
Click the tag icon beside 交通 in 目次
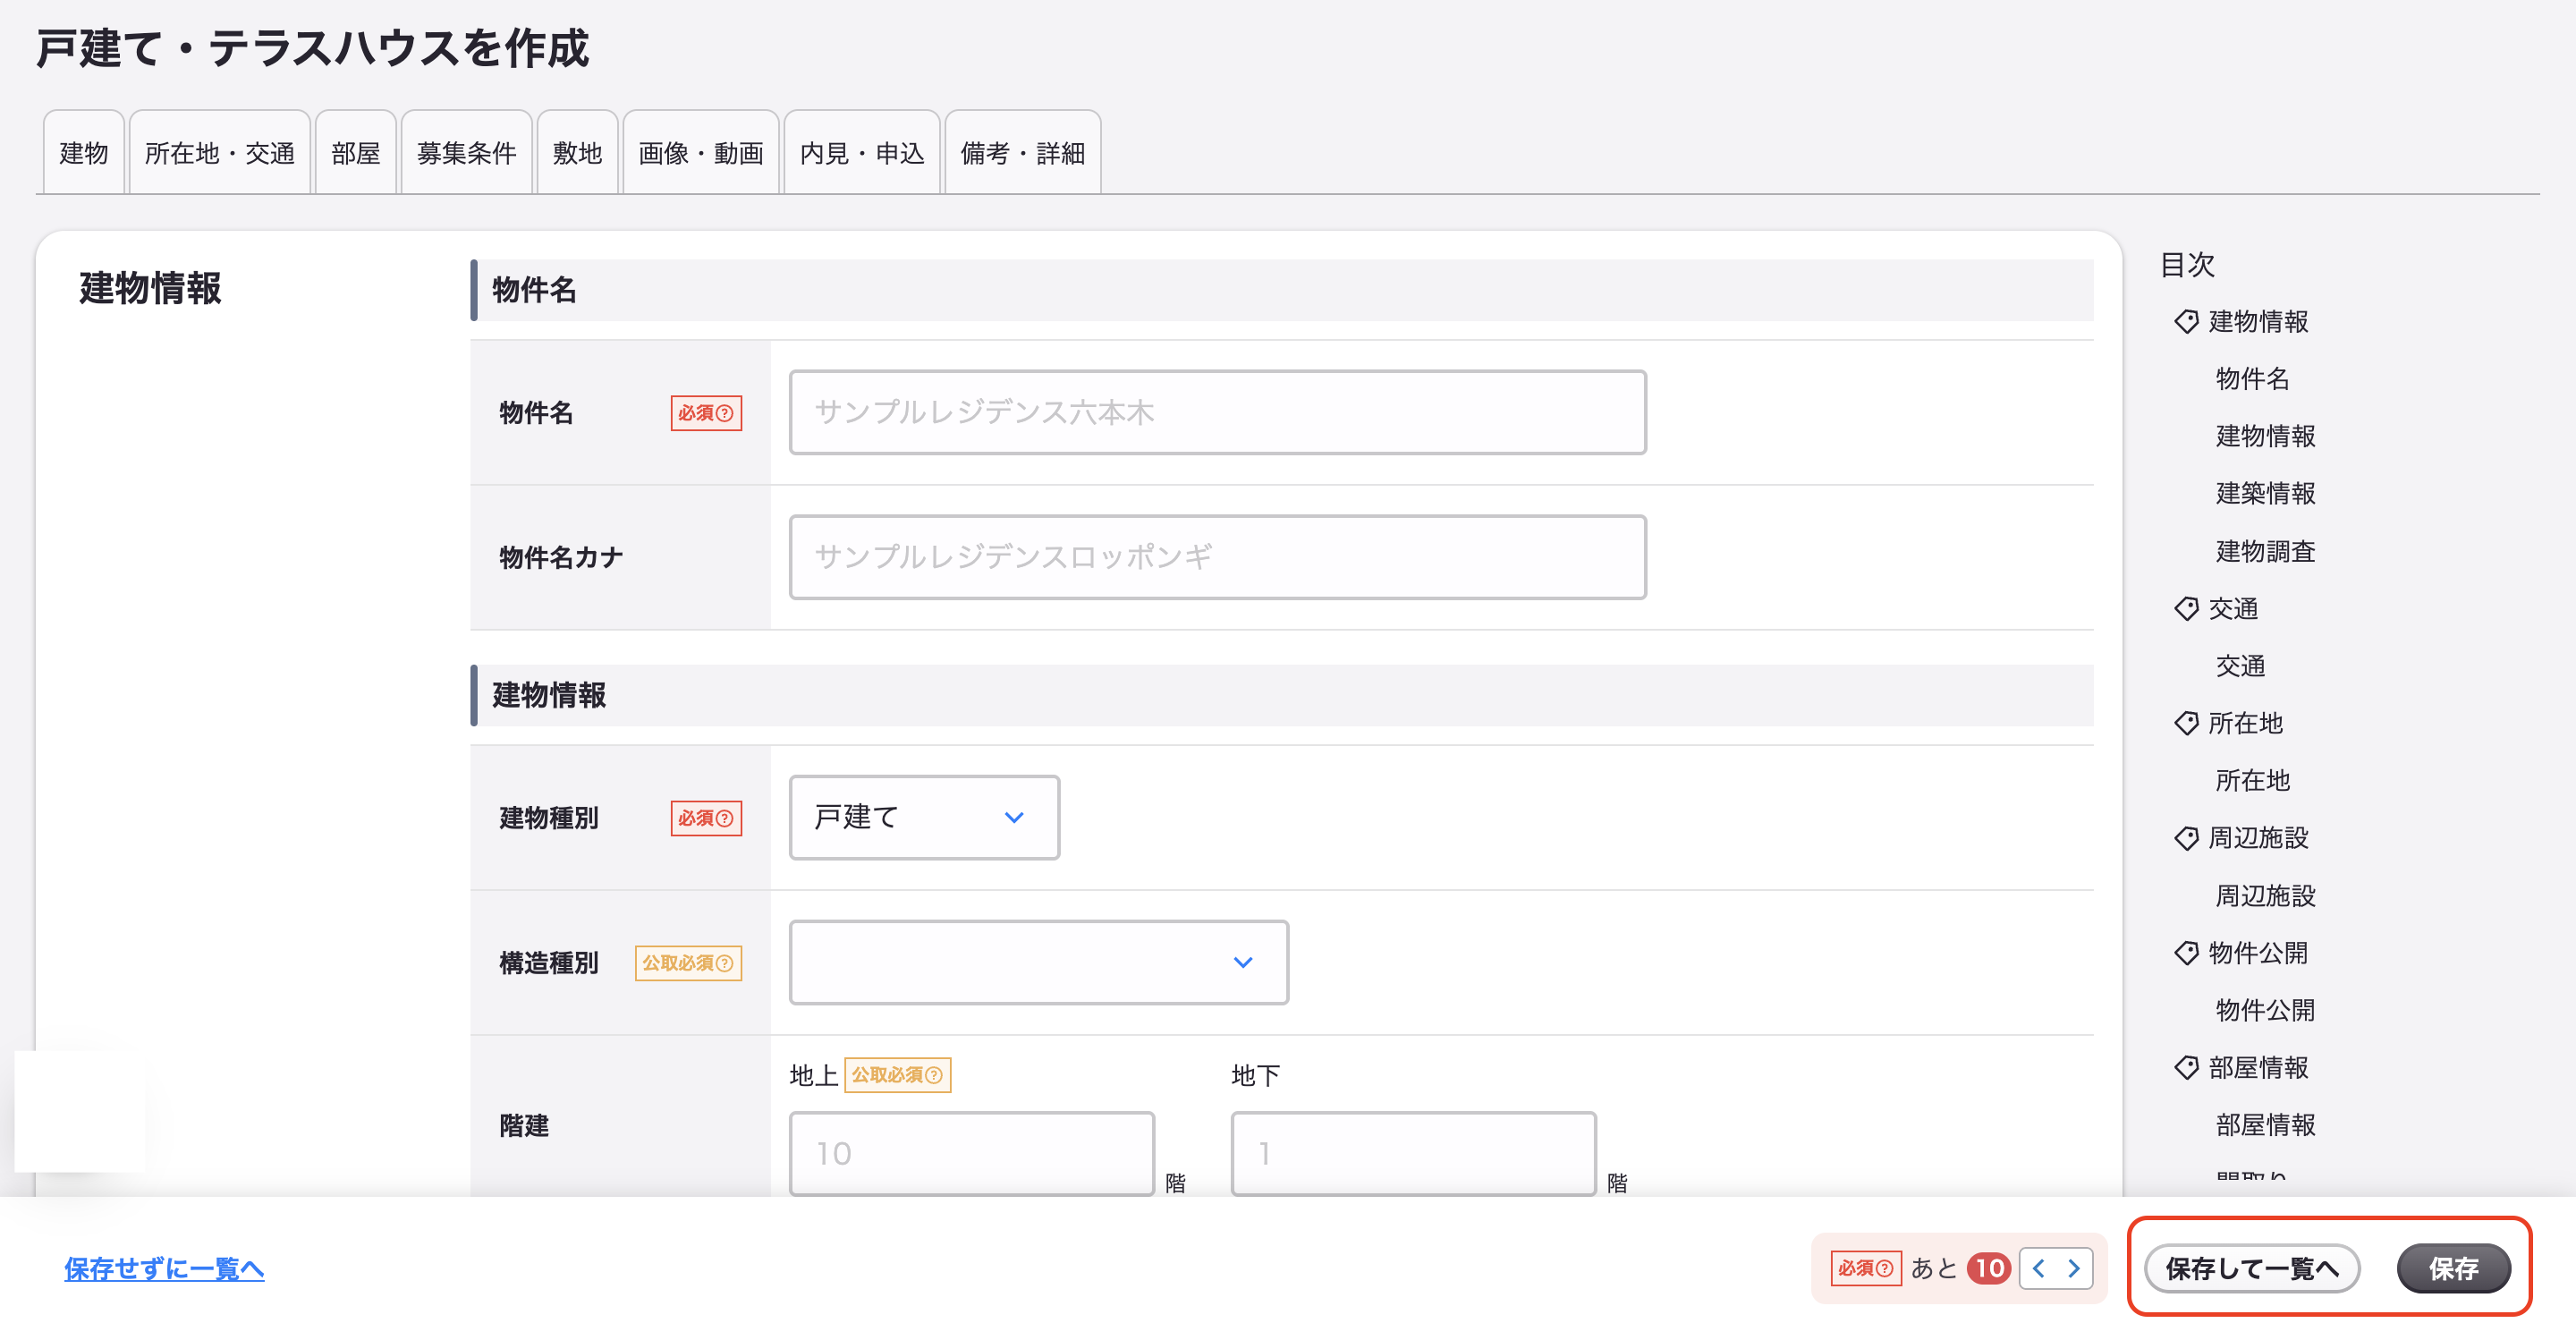tap(2186, 608)
